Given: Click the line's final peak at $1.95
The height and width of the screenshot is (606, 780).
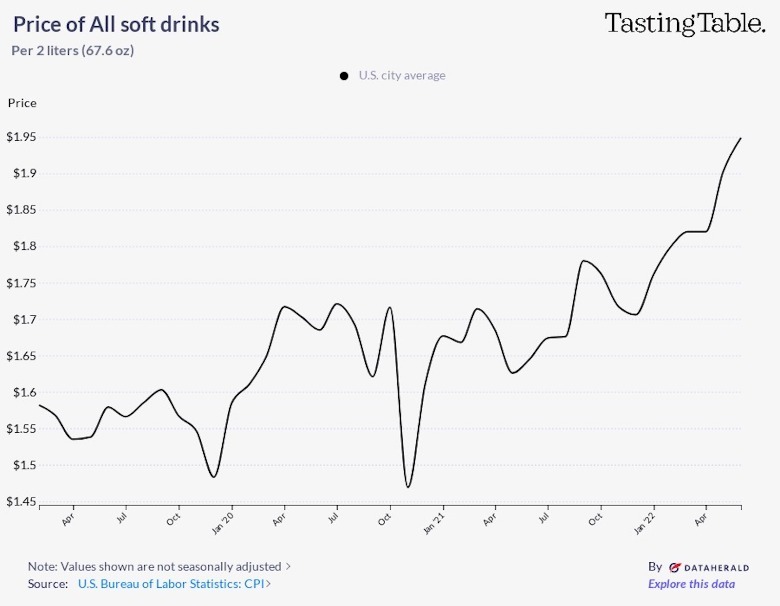Looking at the screenshot, I should [740, 138].
